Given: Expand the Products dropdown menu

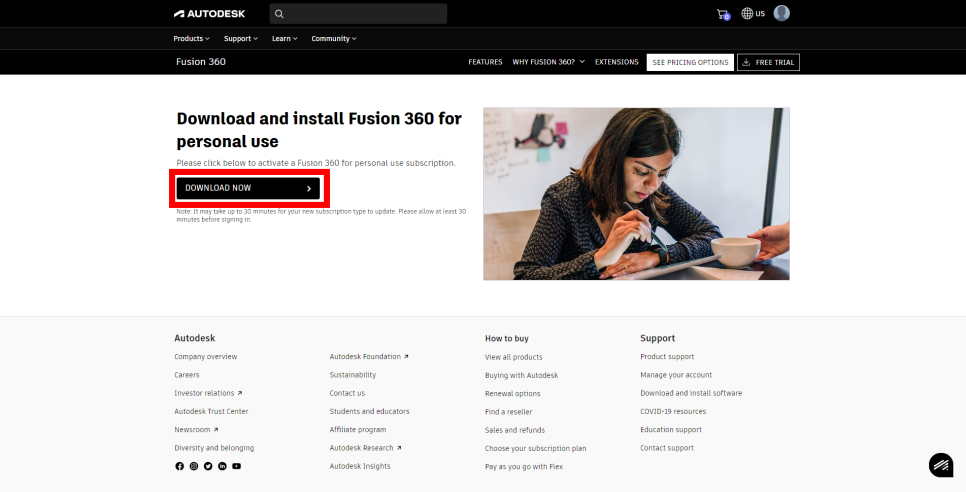Looking at the screenshot, I should [x=191, y=38].
